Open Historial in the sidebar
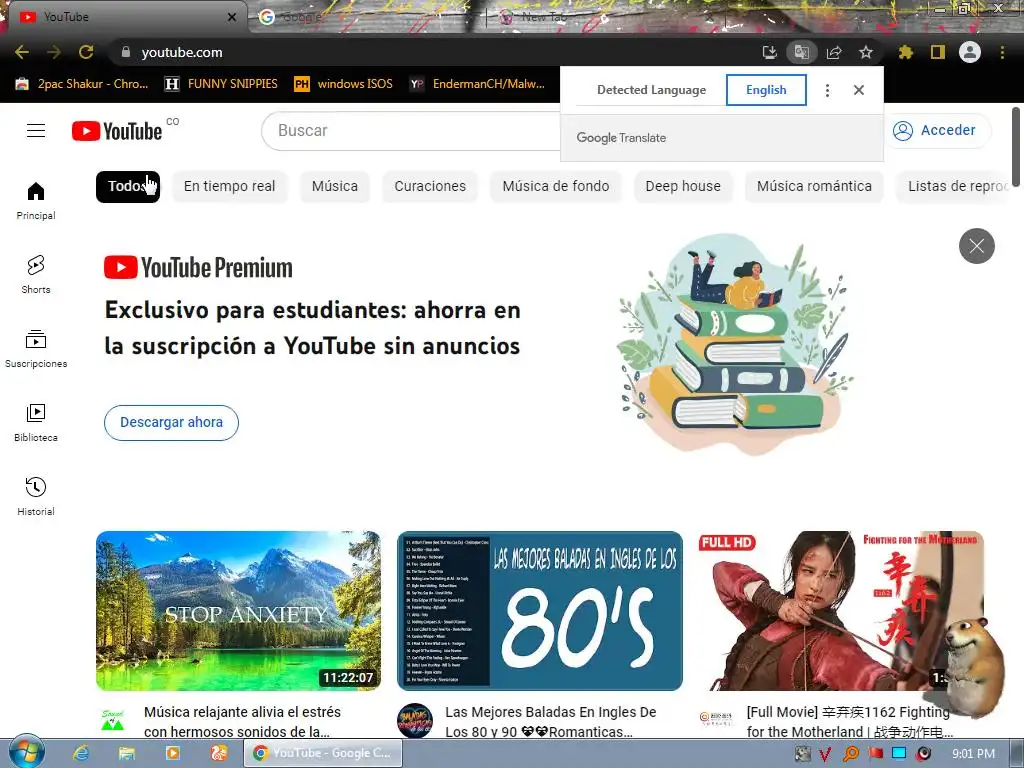Viewport: 1024px width, 768px height. click(36, 496)
